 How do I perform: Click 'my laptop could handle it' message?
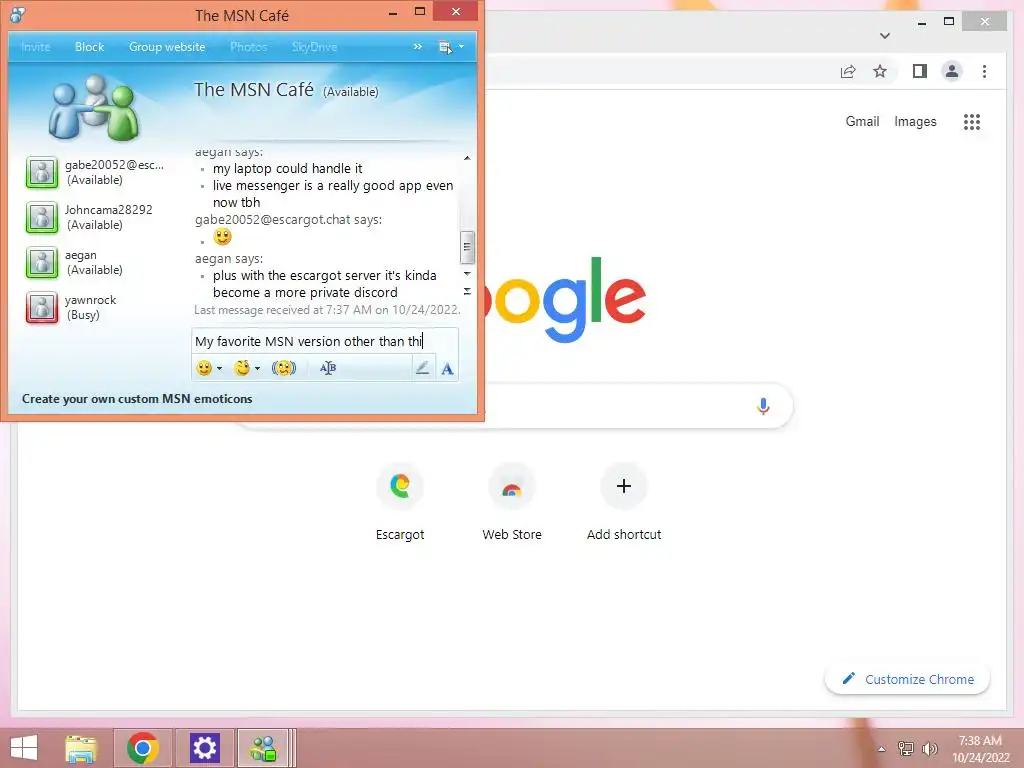[x=287, y=168]
